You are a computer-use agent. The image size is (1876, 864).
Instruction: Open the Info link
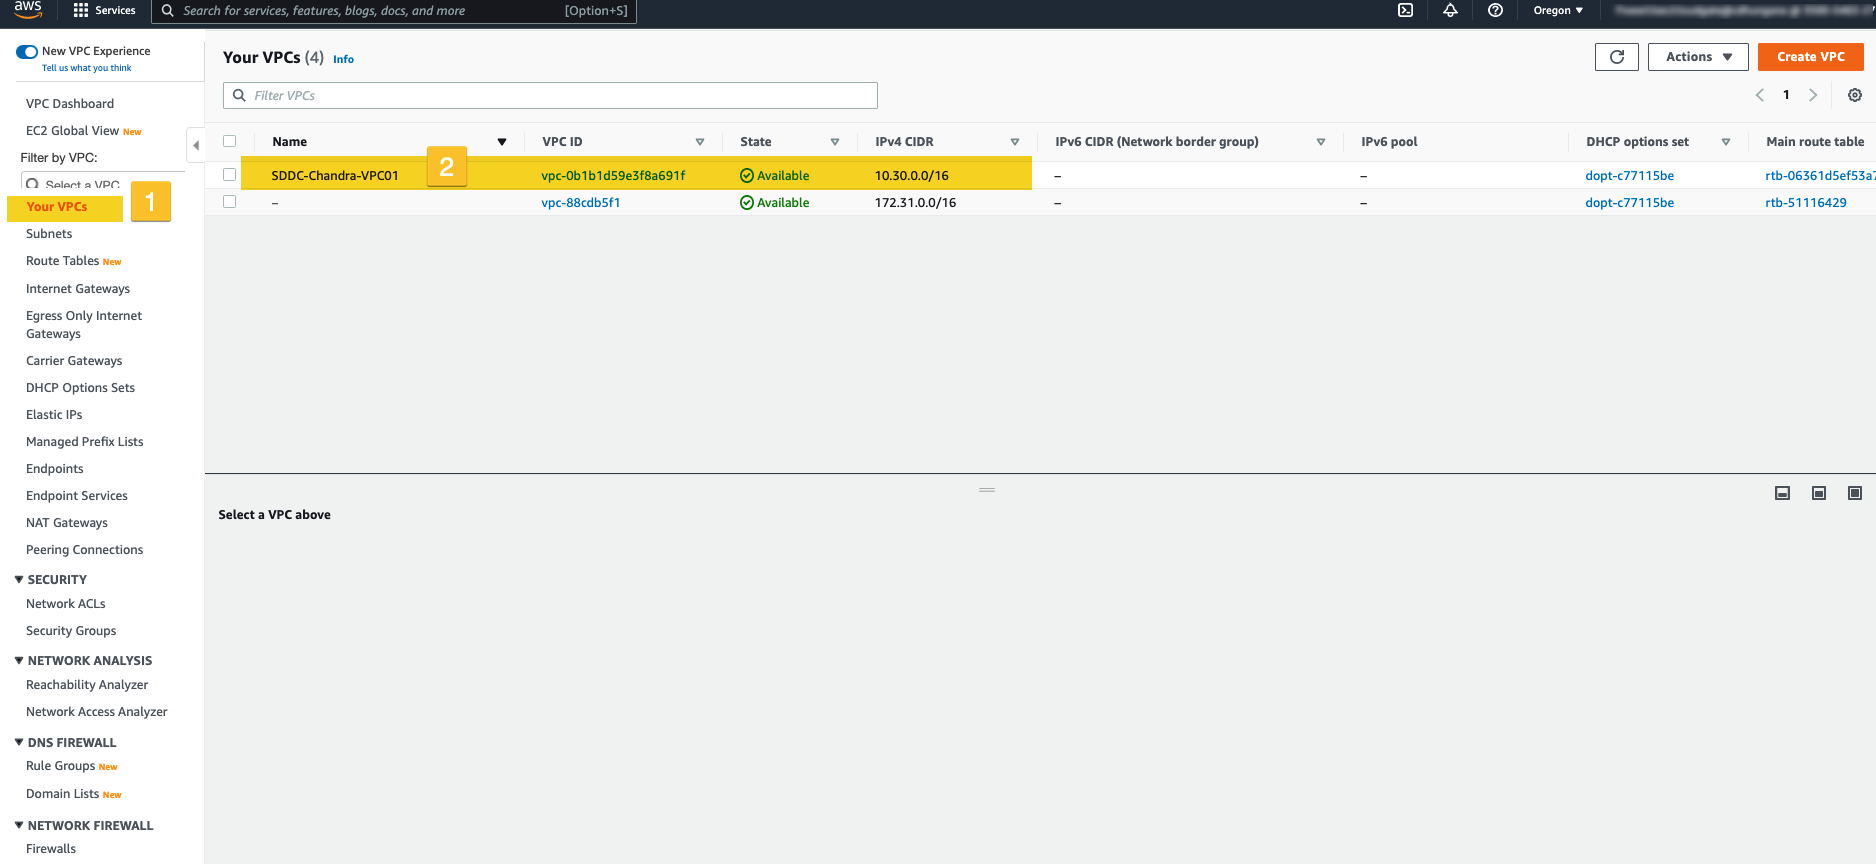tap(343, 59)
